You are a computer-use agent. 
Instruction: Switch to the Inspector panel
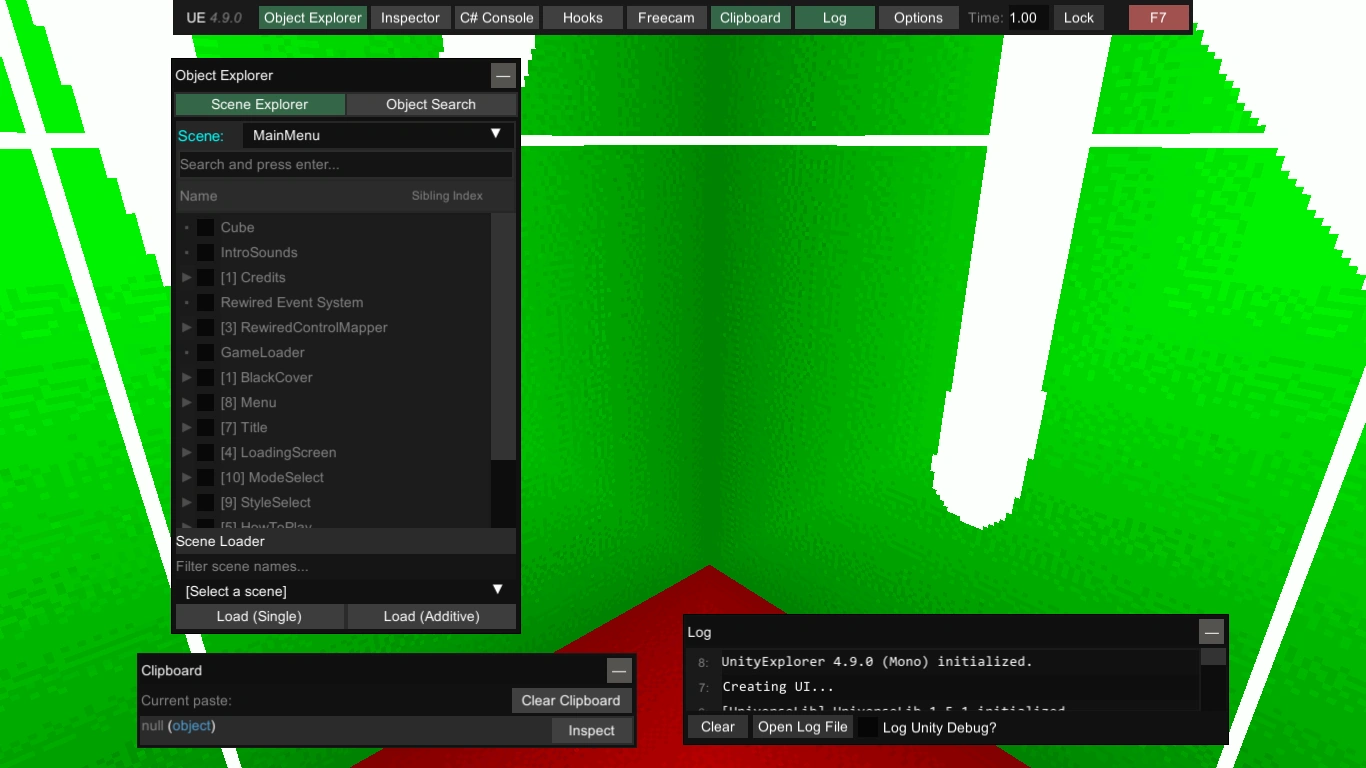(x=409, y=17)
